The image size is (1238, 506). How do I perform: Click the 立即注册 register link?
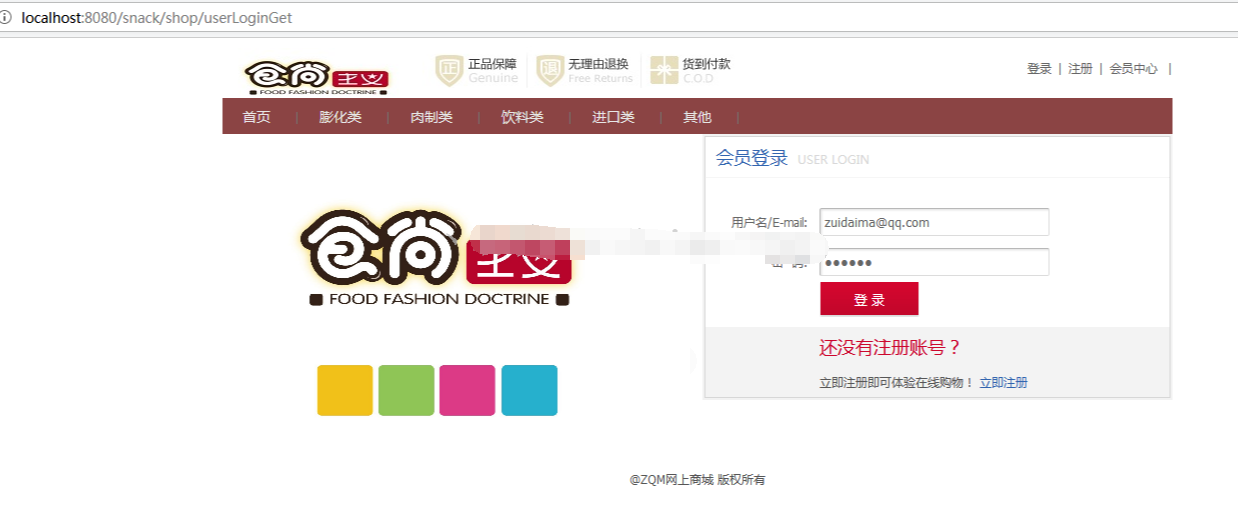tap(1003, 383)
